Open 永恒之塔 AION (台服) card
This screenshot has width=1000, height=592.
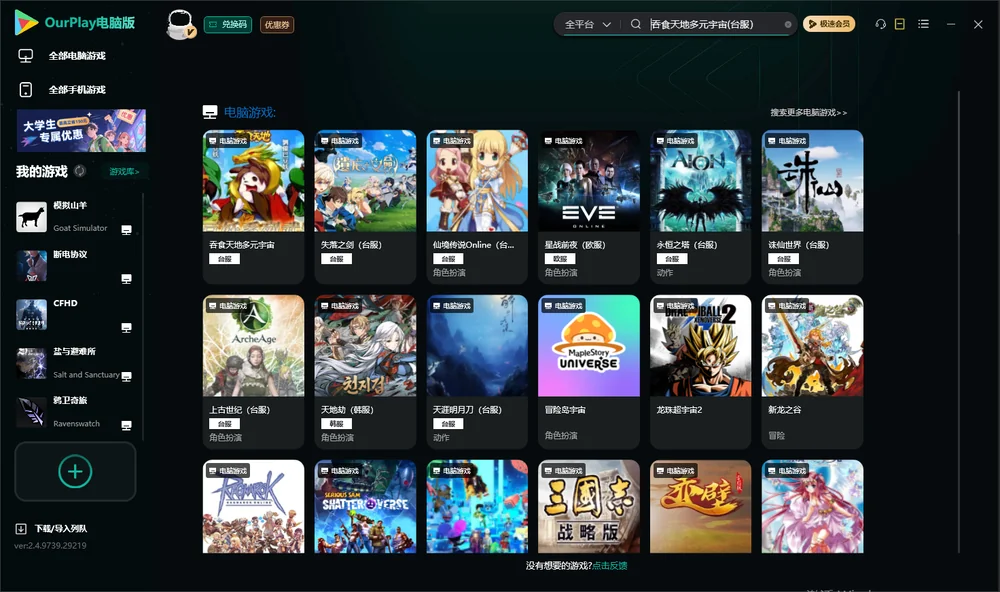pos(700,207)
